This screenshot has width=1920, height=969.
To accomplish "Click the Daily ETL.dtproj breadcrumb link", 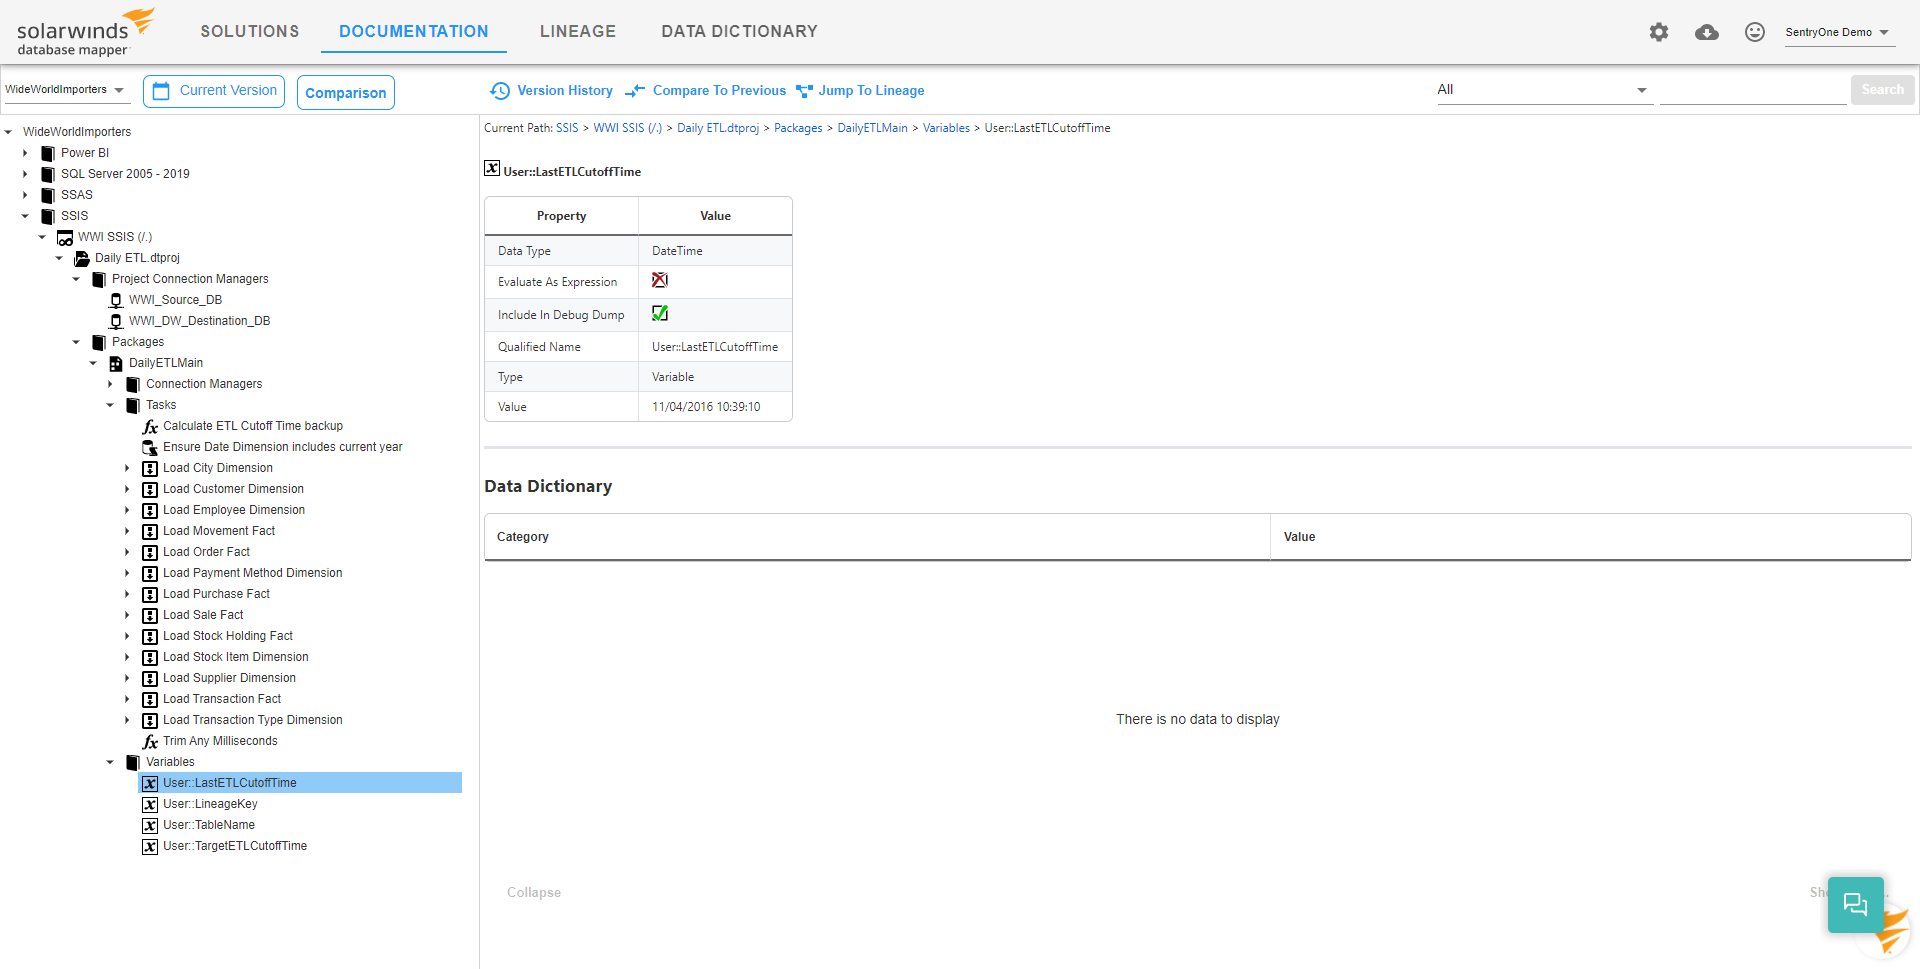I will (x=718, y=128).
